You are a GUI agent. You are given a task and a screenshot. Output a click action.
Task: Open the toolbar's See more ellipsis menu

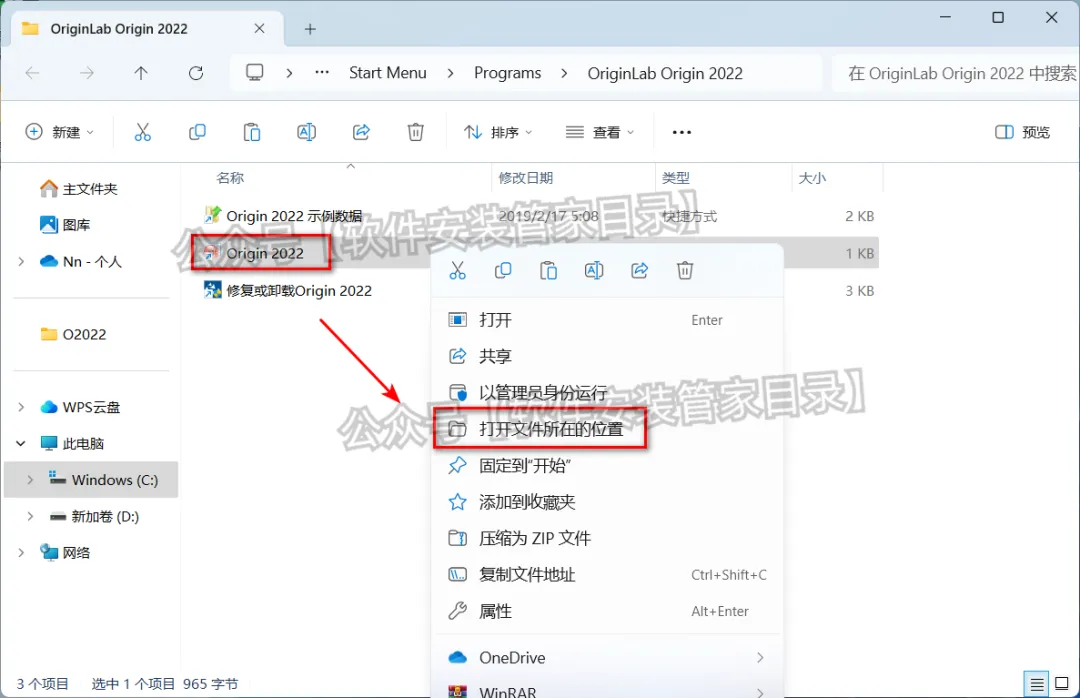tap(681, 132)
